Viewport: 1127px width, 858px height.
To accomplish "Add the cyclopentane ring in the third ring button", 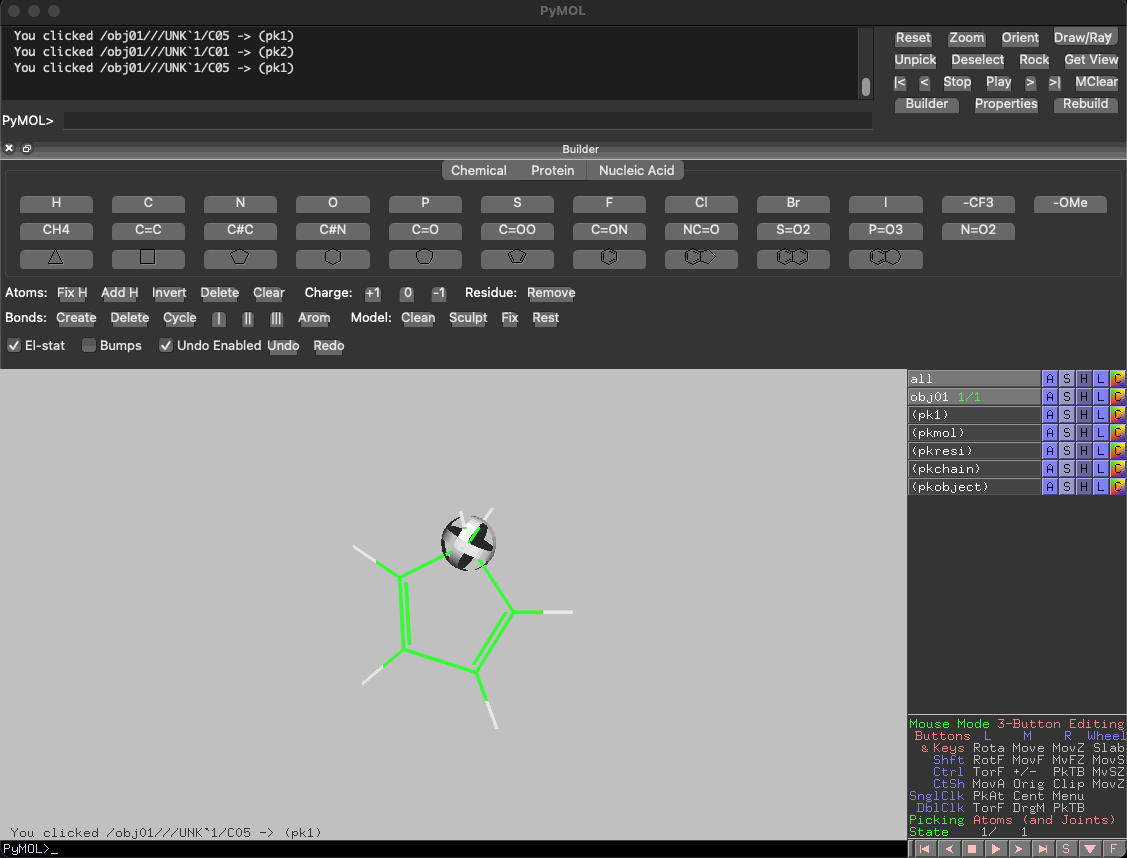I will coord(240,257).
